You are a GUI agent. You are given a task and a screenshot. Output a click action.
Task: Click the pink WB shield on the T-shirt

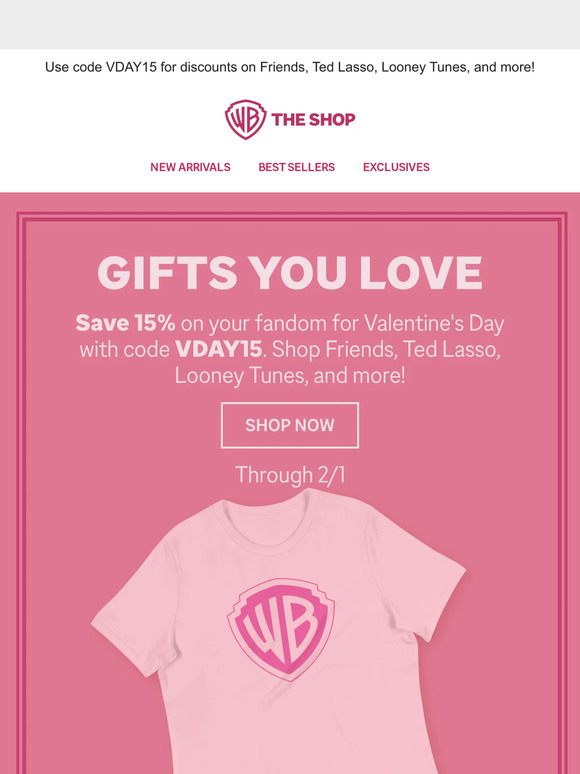[x=281, y=629]
